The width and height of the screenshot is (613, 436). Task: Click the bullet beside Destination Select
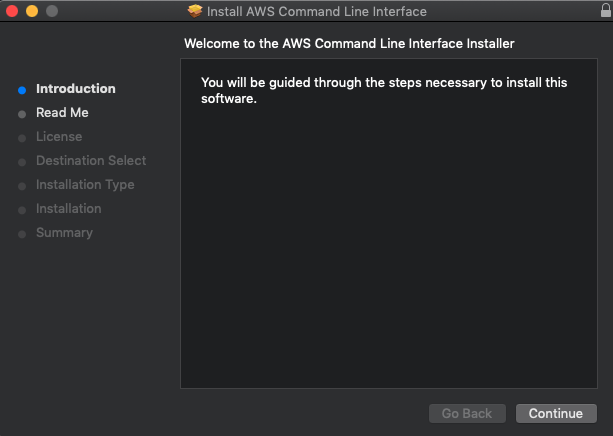pyautogui.click(x=22, y=162)
